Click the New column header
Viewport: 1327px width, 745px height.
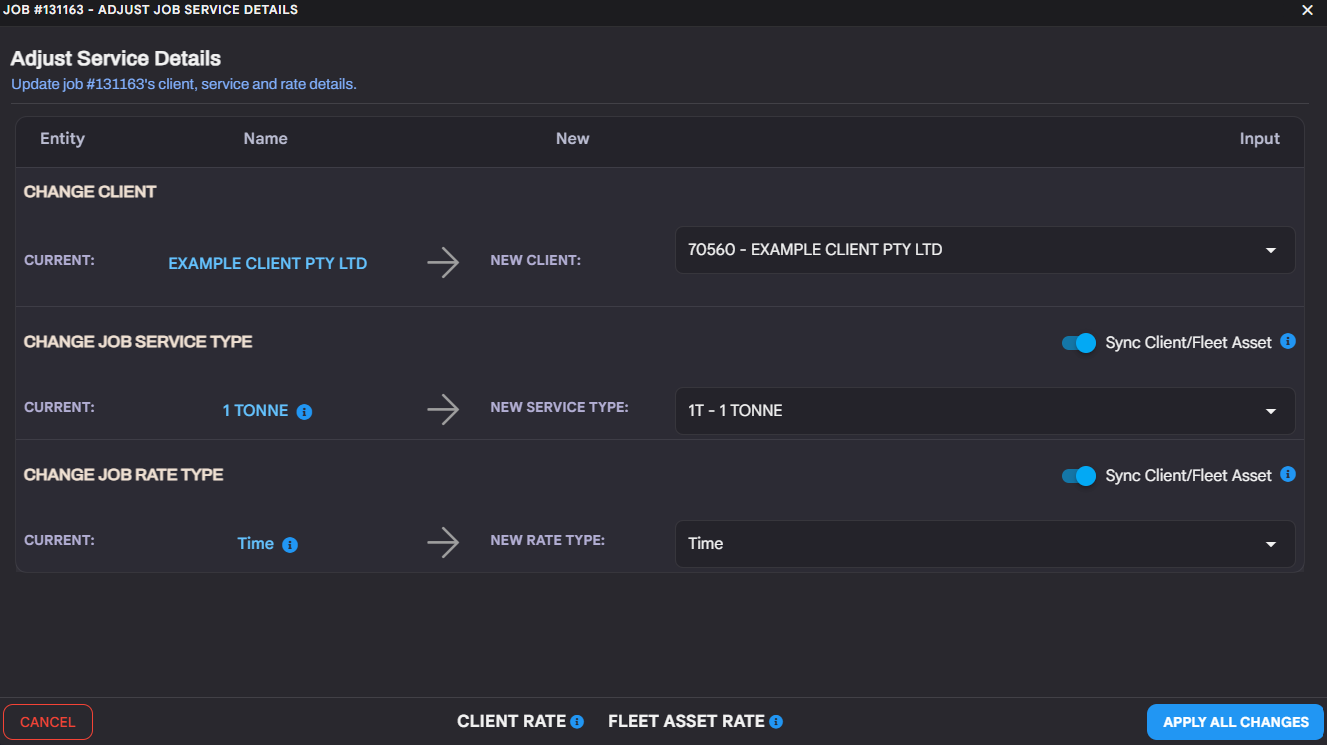(x=572, y=139)
